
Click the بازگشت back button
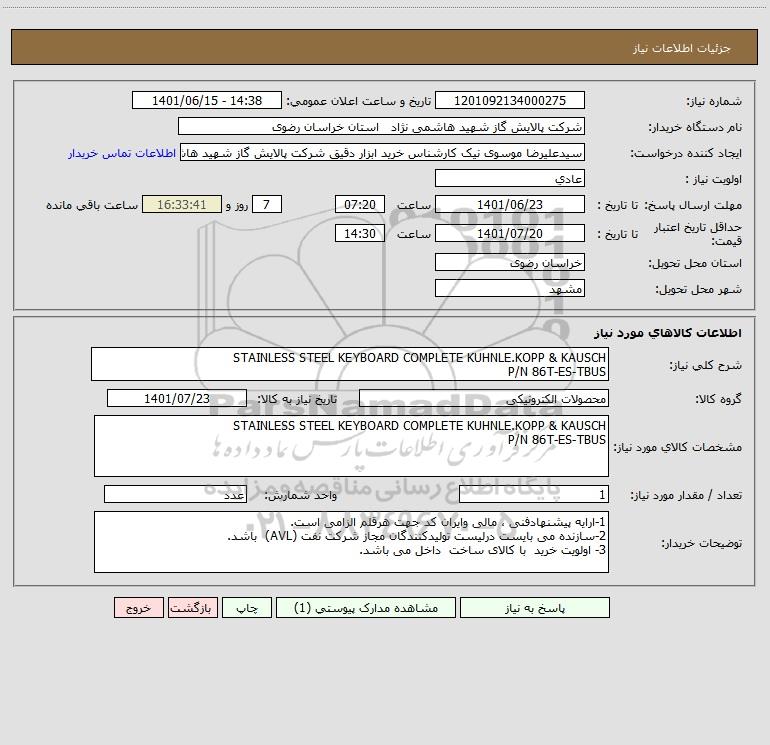[x=192, y=607]
